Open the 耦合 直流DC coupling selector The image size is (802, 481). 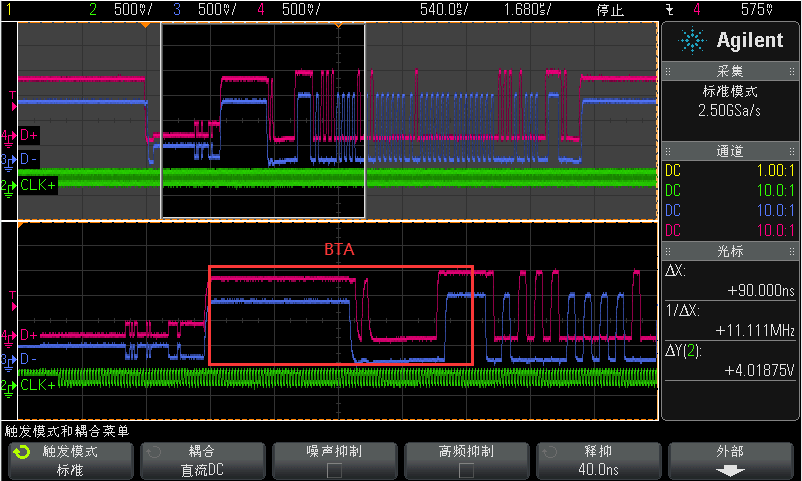(201, 460)
